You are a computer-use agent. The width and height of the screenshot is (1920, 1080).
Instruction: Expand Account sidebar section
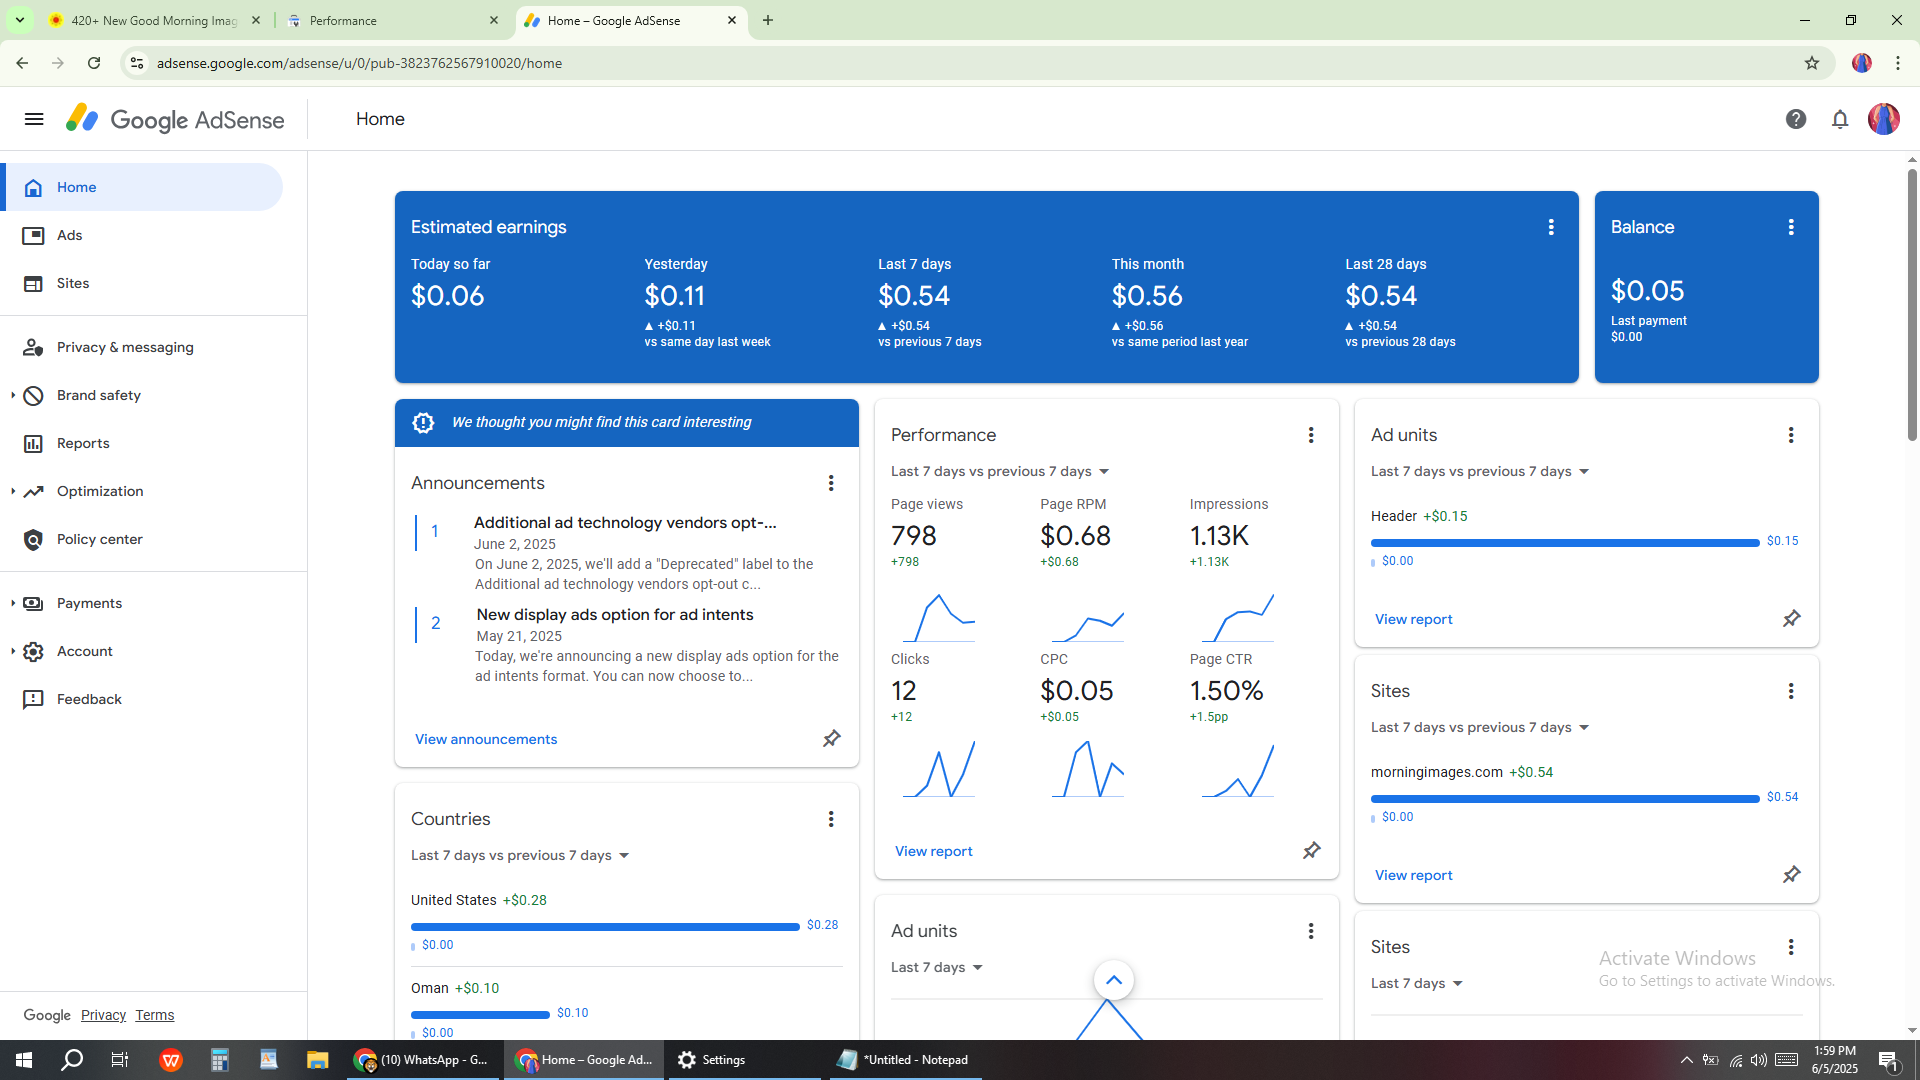[x=12, y=651]
